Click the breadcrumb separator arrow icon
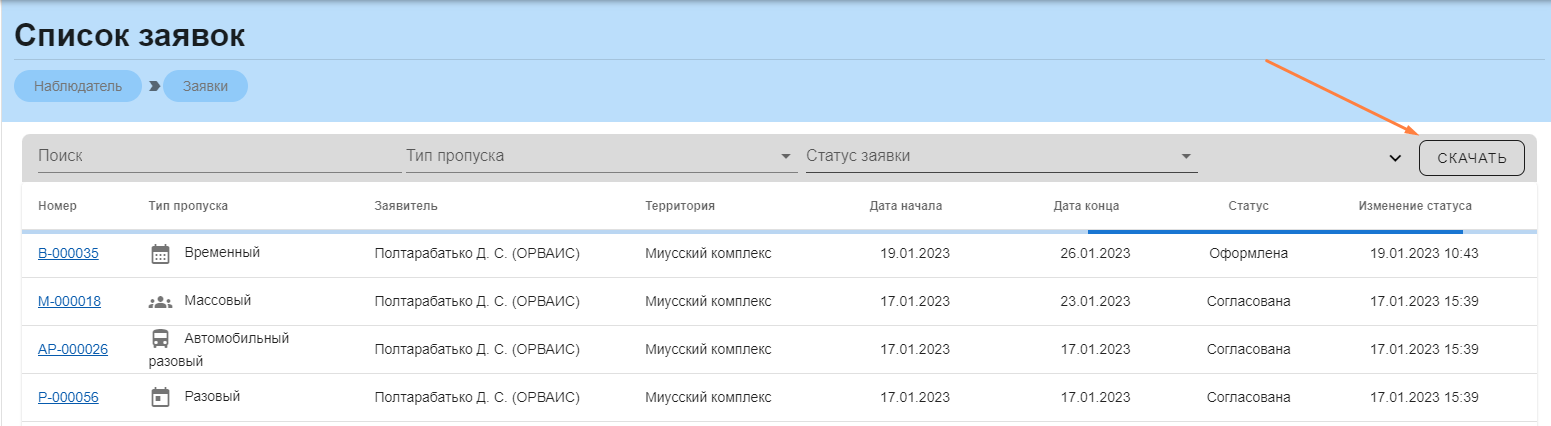 pos(154,86)
